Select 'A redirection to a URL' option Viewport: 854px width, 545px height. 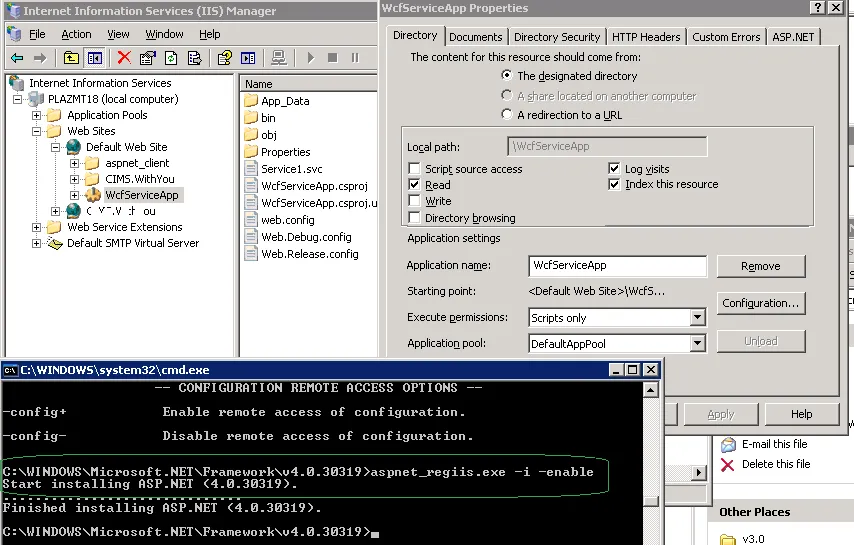pos(508,115)
